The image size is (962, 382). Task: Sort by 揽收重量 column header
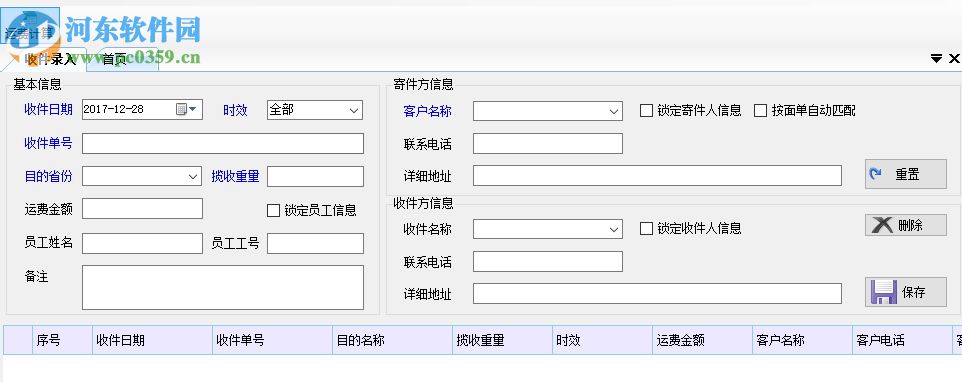[x=502, y=340]
